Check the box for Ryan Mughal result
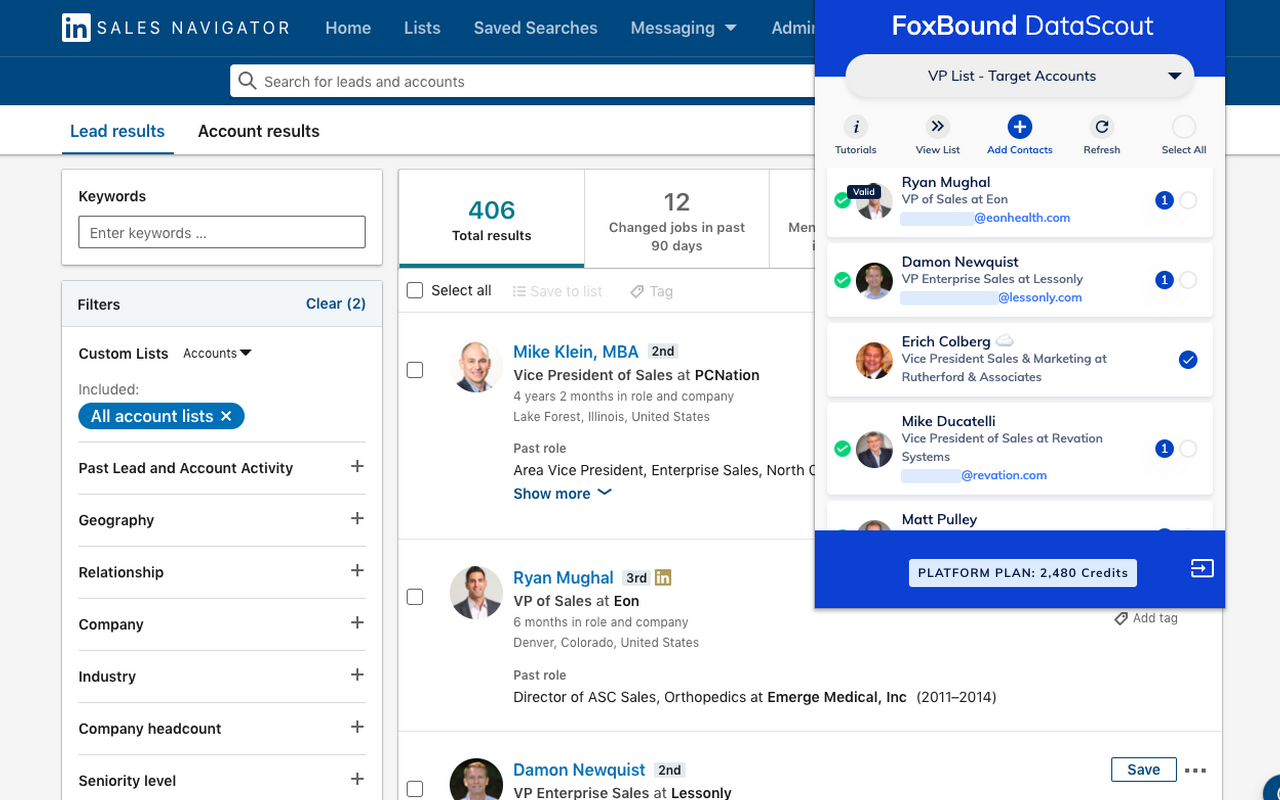 point(415,597)
